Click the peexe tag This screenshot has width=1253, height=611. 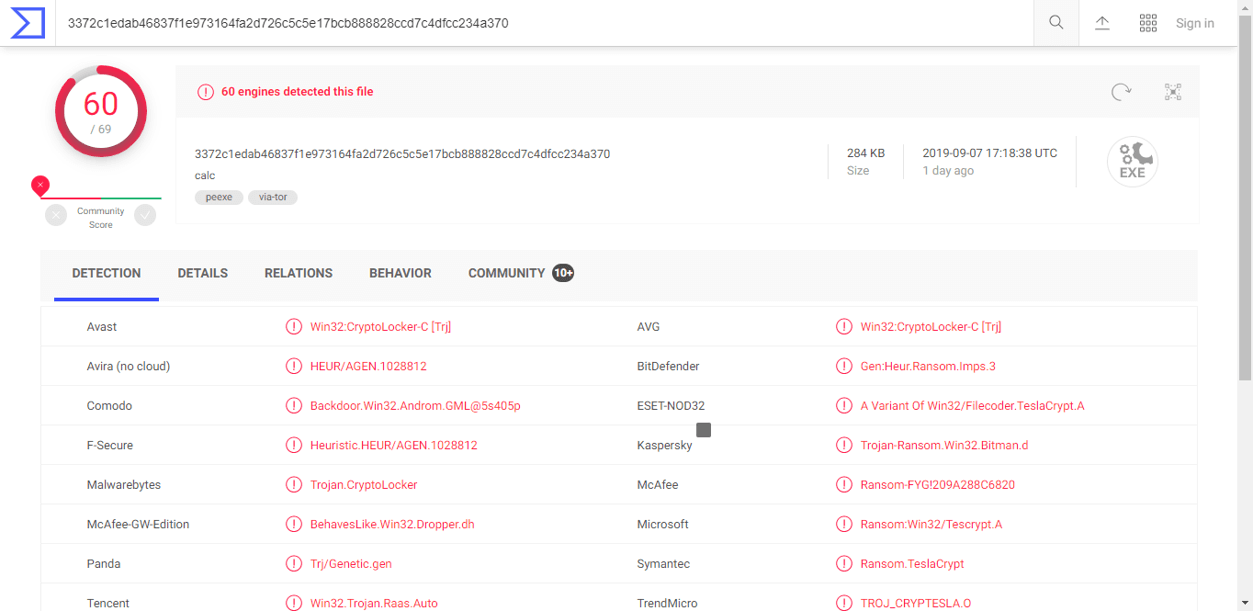[x=219, y=197]
